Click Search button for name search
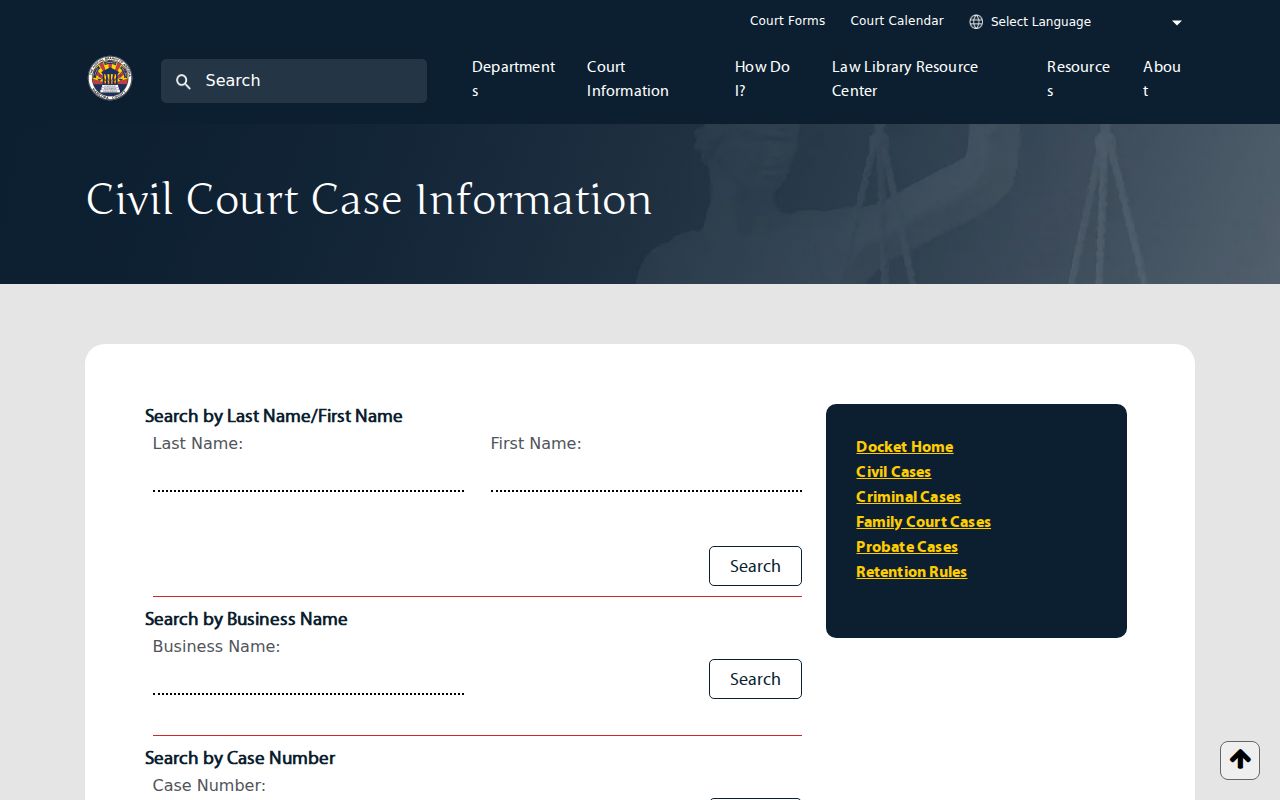The height and width of the screenshot is (800, 1280). point(755,566)
